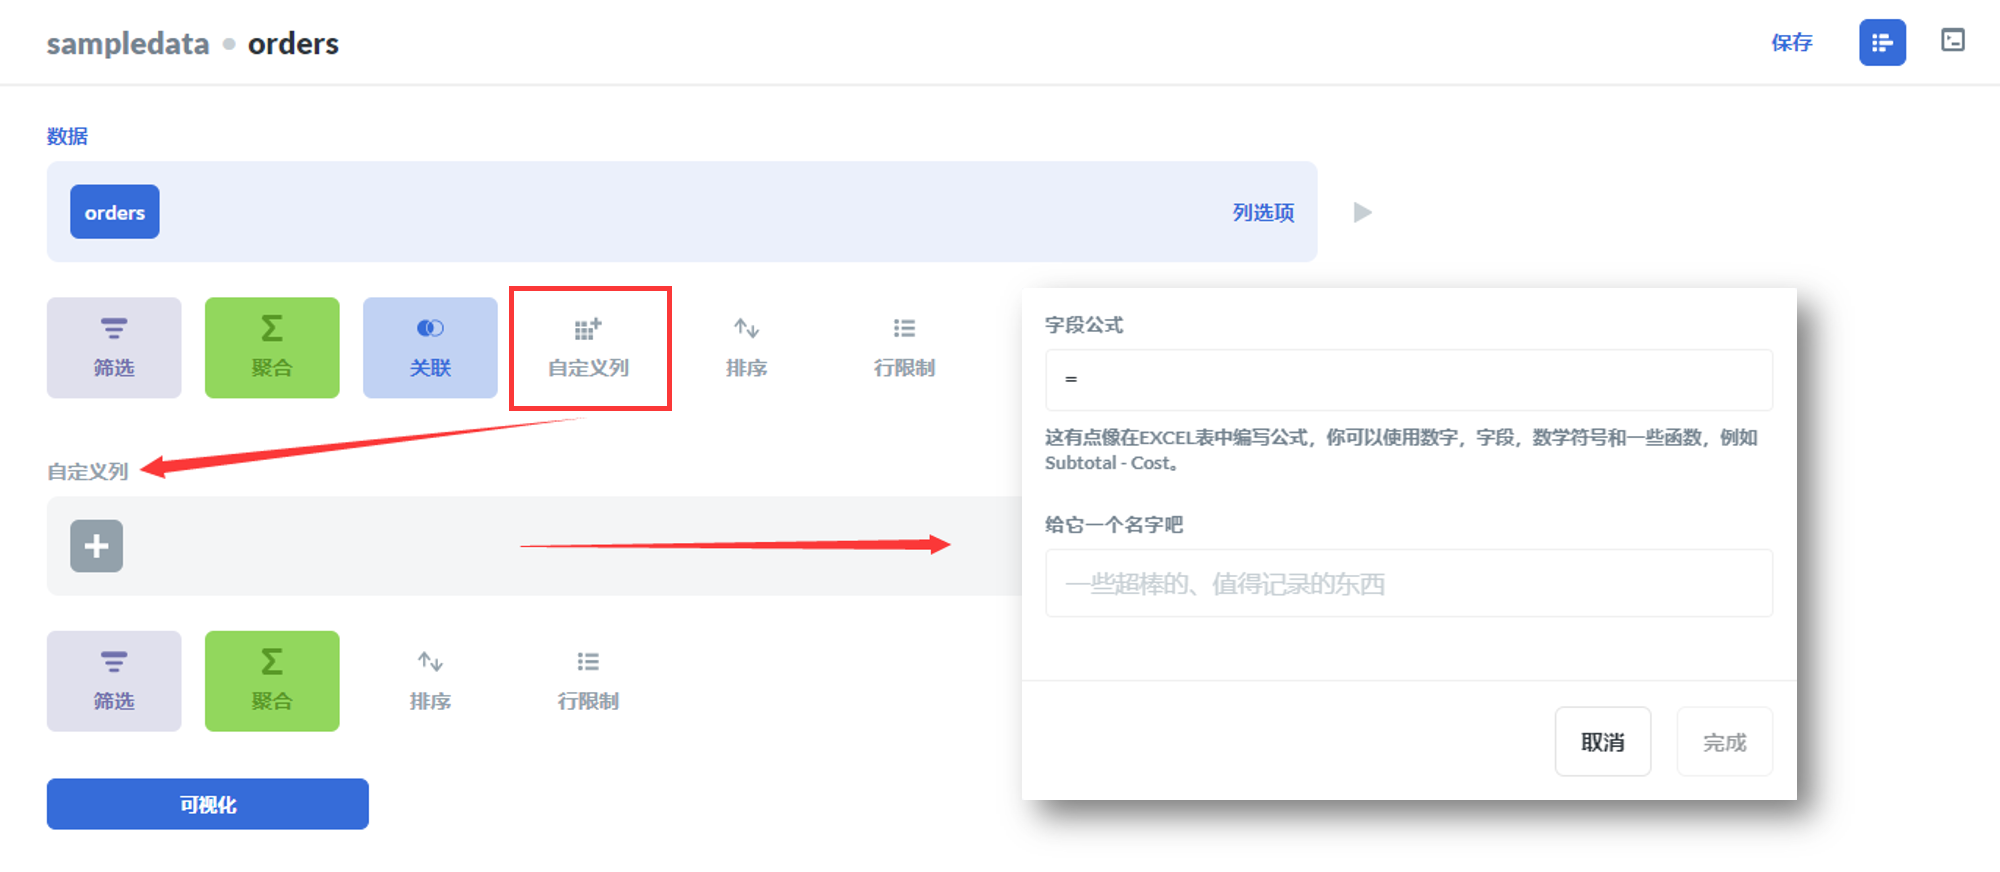Image resolution: width=2000 pixels, height=872 pixels.
Task: Focus the 字段公式 formula input field
Action: click(1409, 380)
